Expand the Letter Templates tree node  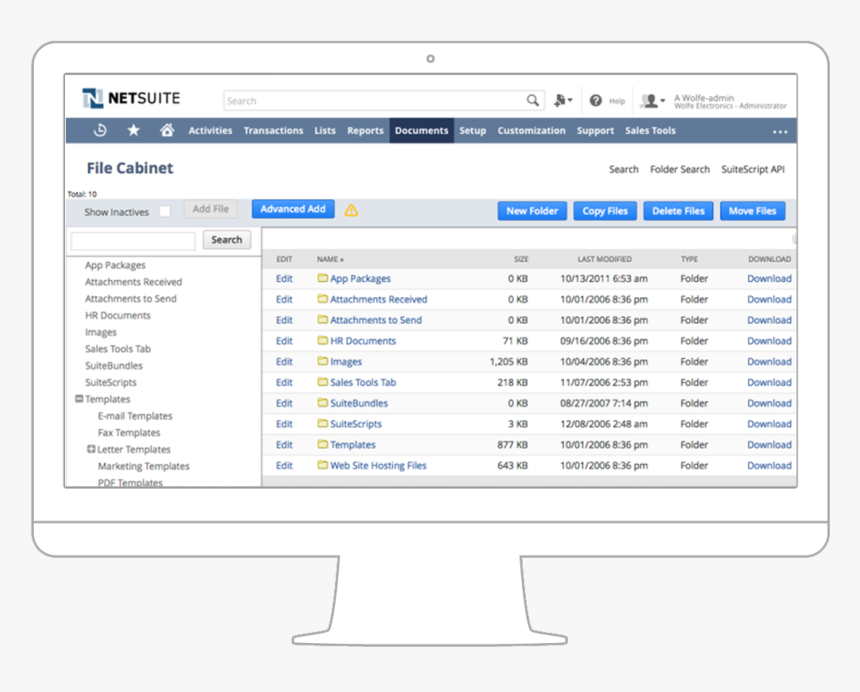(91, 449)
